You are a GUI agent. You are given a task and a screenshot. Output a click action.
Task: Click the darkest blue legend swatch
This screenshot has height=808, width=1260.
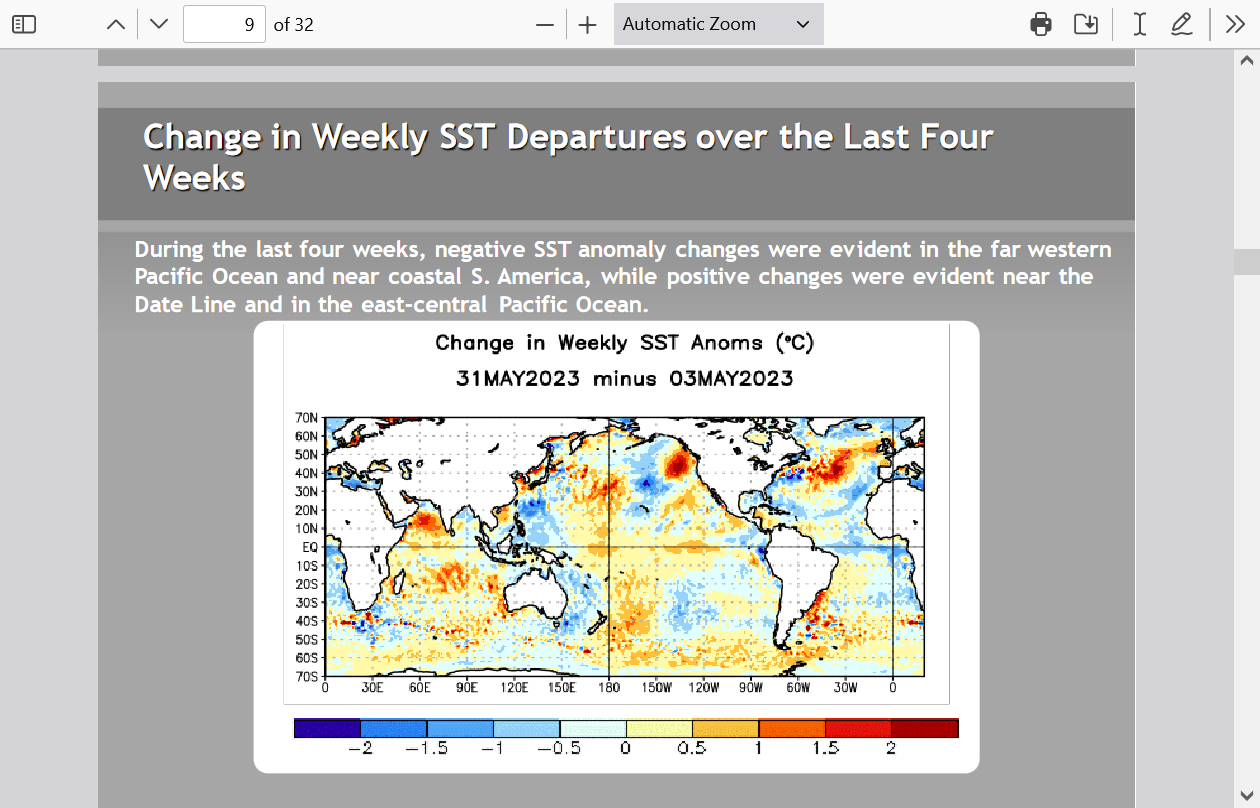[x=327, y=728]
